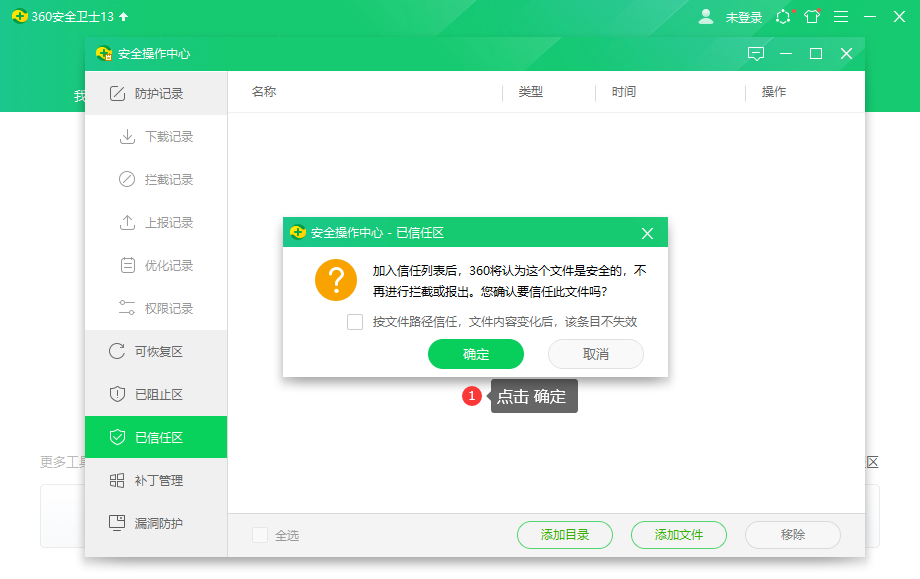
Task: Open 拦截记录 section
Action: point(156,180)
